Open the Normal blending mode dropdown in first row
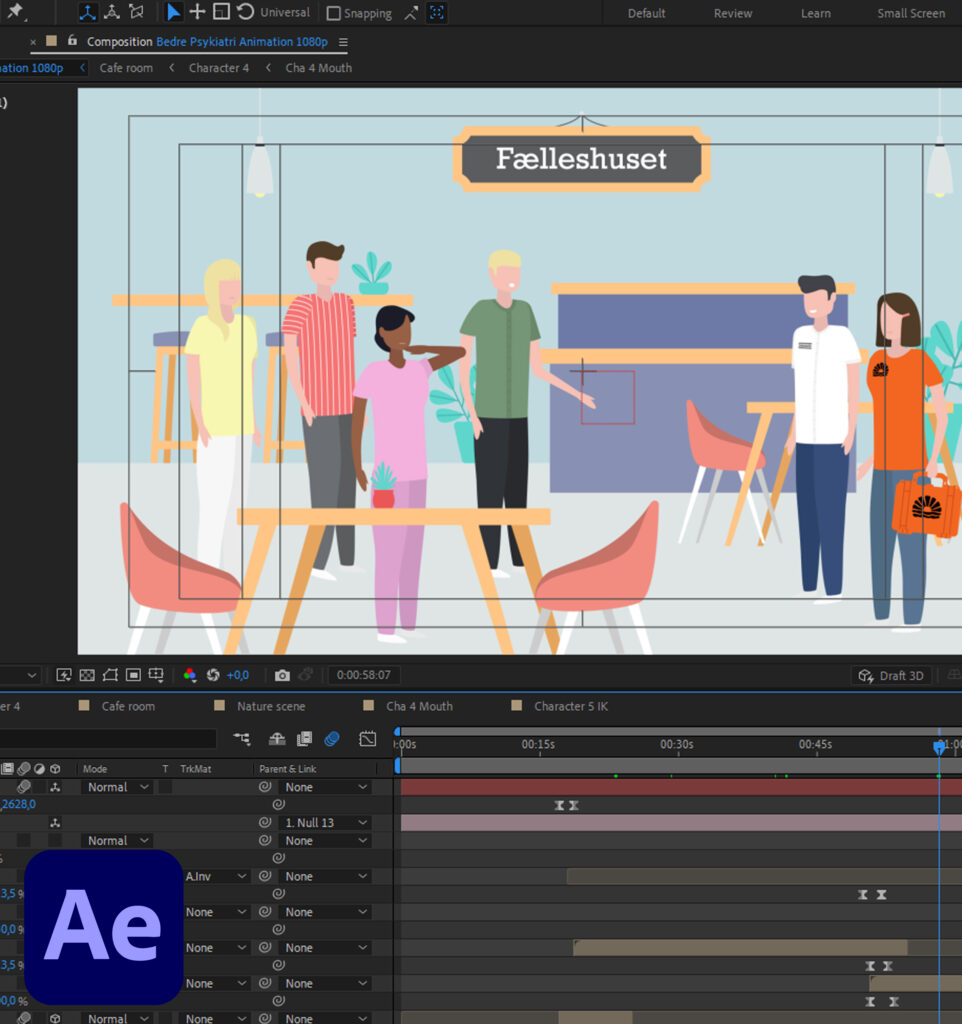 click(117, 787)
